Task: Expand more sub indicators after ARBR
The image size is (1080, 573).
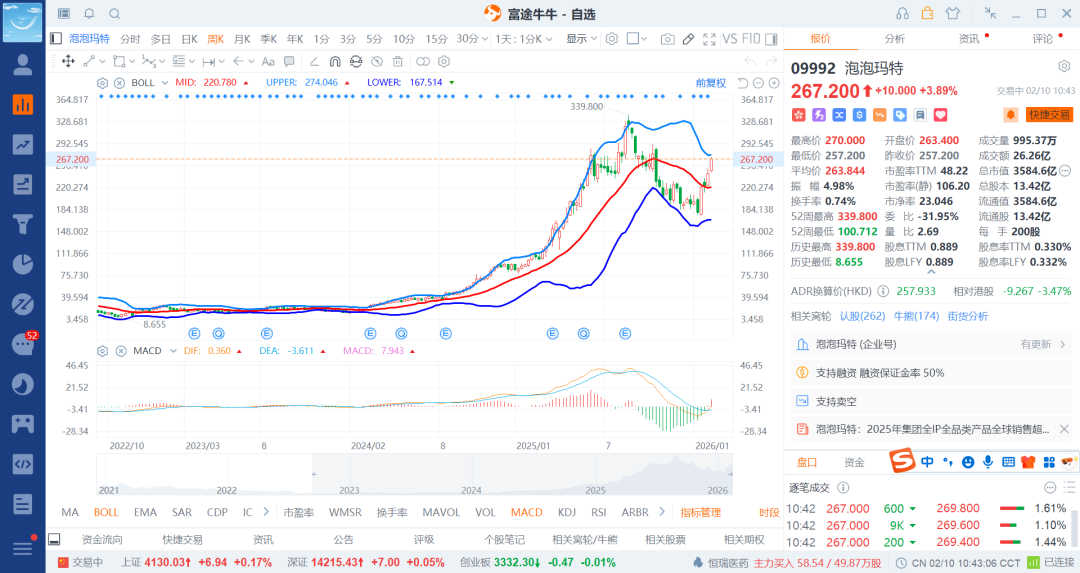Action: pos(662,512)
